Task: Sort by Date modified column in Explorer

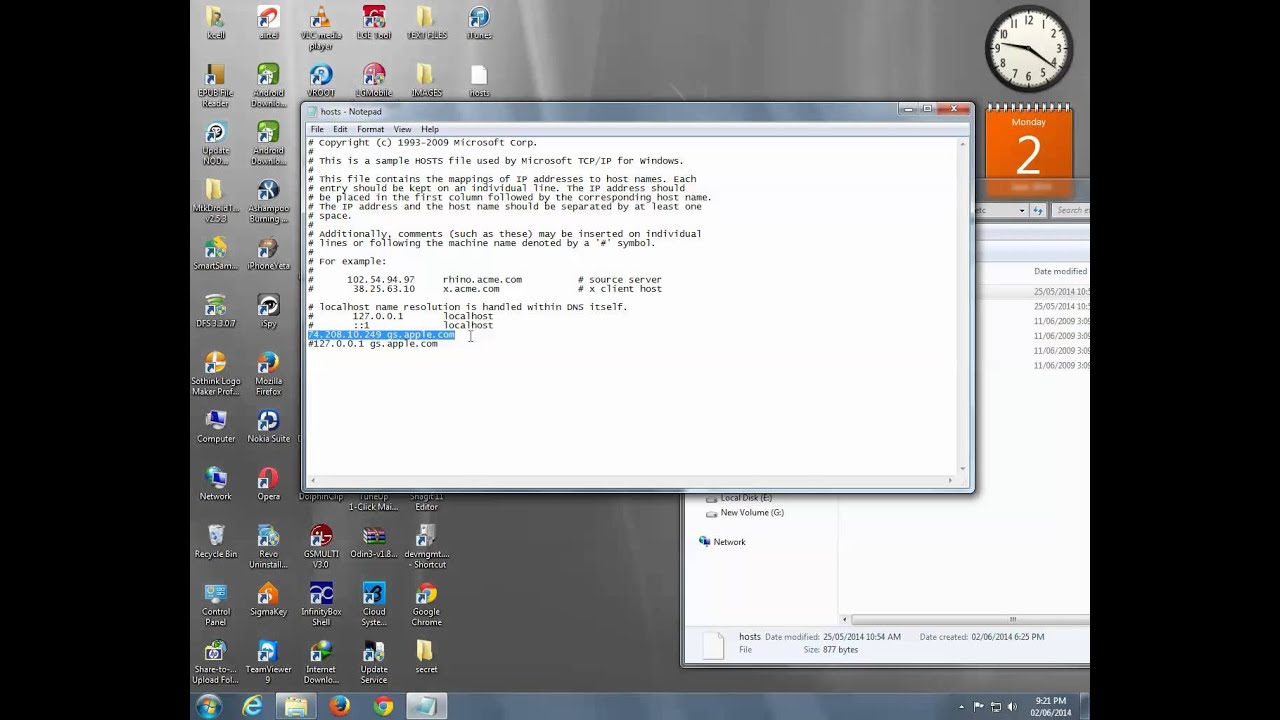Action: click(1060, 271)
